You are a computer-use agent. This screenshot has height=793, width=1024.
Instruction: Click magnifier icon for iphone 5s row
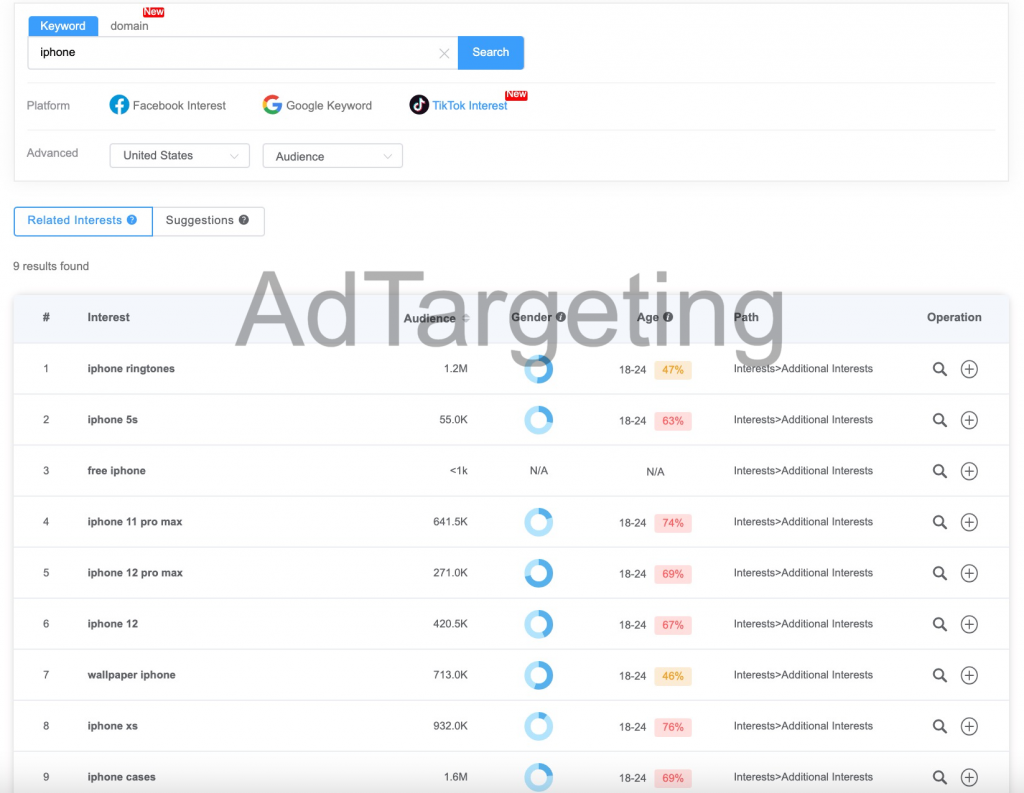pos(940,420)
